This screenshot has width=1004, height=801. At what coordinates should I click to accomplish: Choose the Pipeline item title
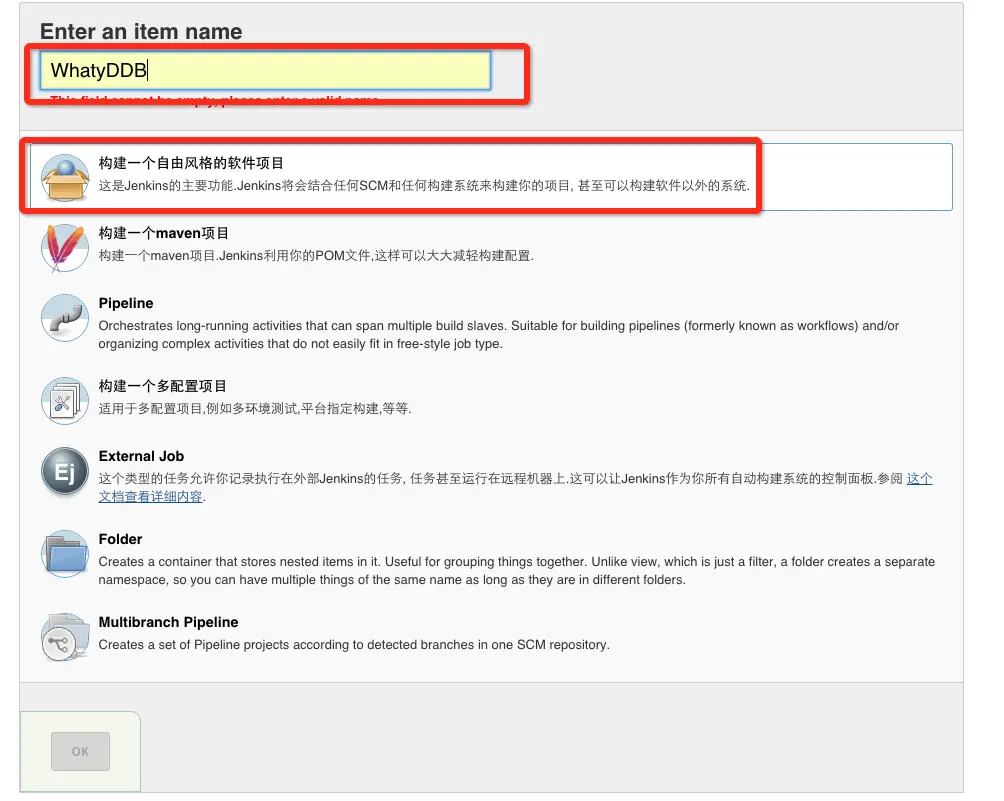click(126, 303)
